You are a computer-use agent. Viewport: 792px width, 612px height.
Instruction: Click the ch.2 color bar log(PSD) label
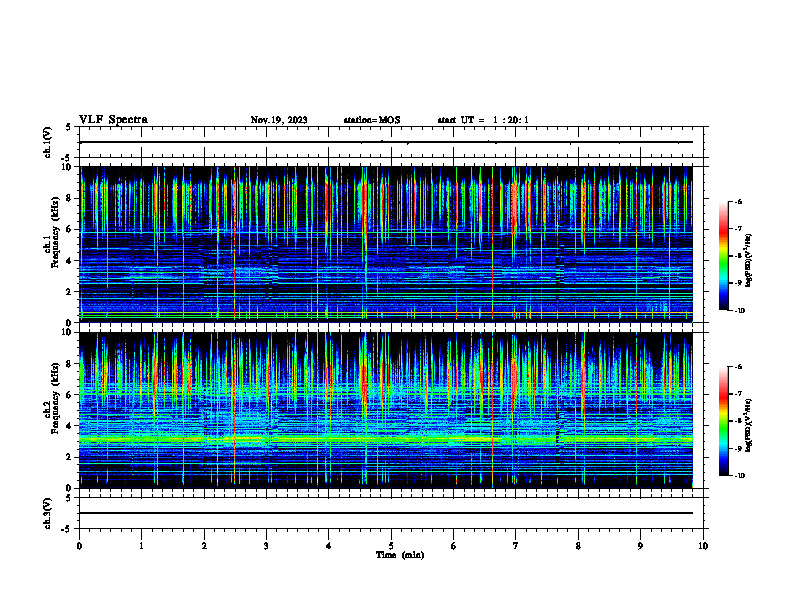(x=749, y=426)
